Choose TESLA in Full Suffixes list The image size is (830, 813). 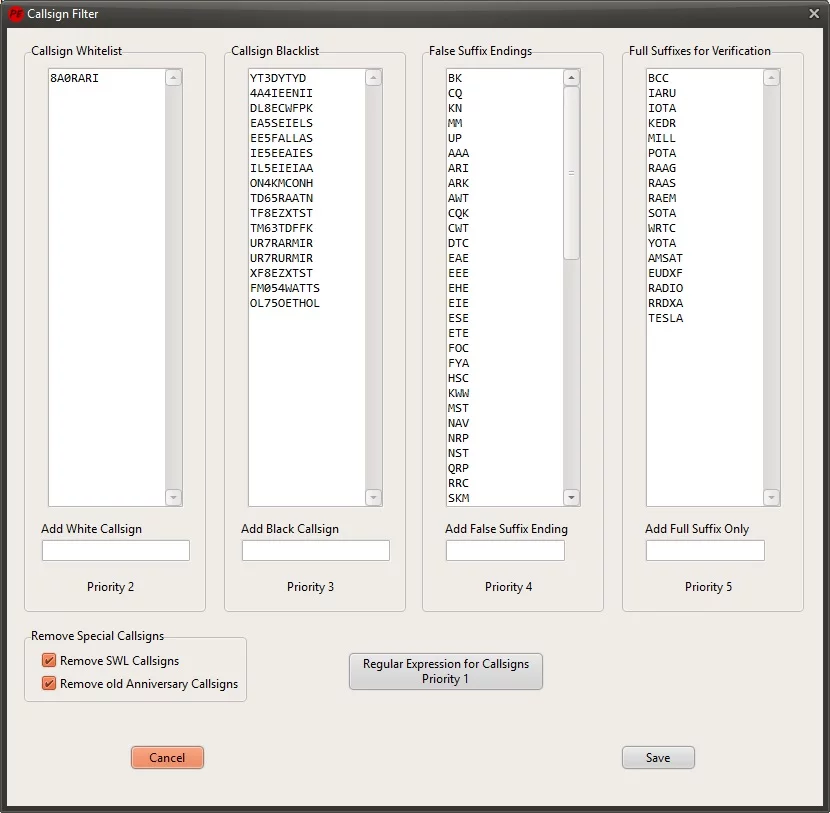[x=666, y=318]
